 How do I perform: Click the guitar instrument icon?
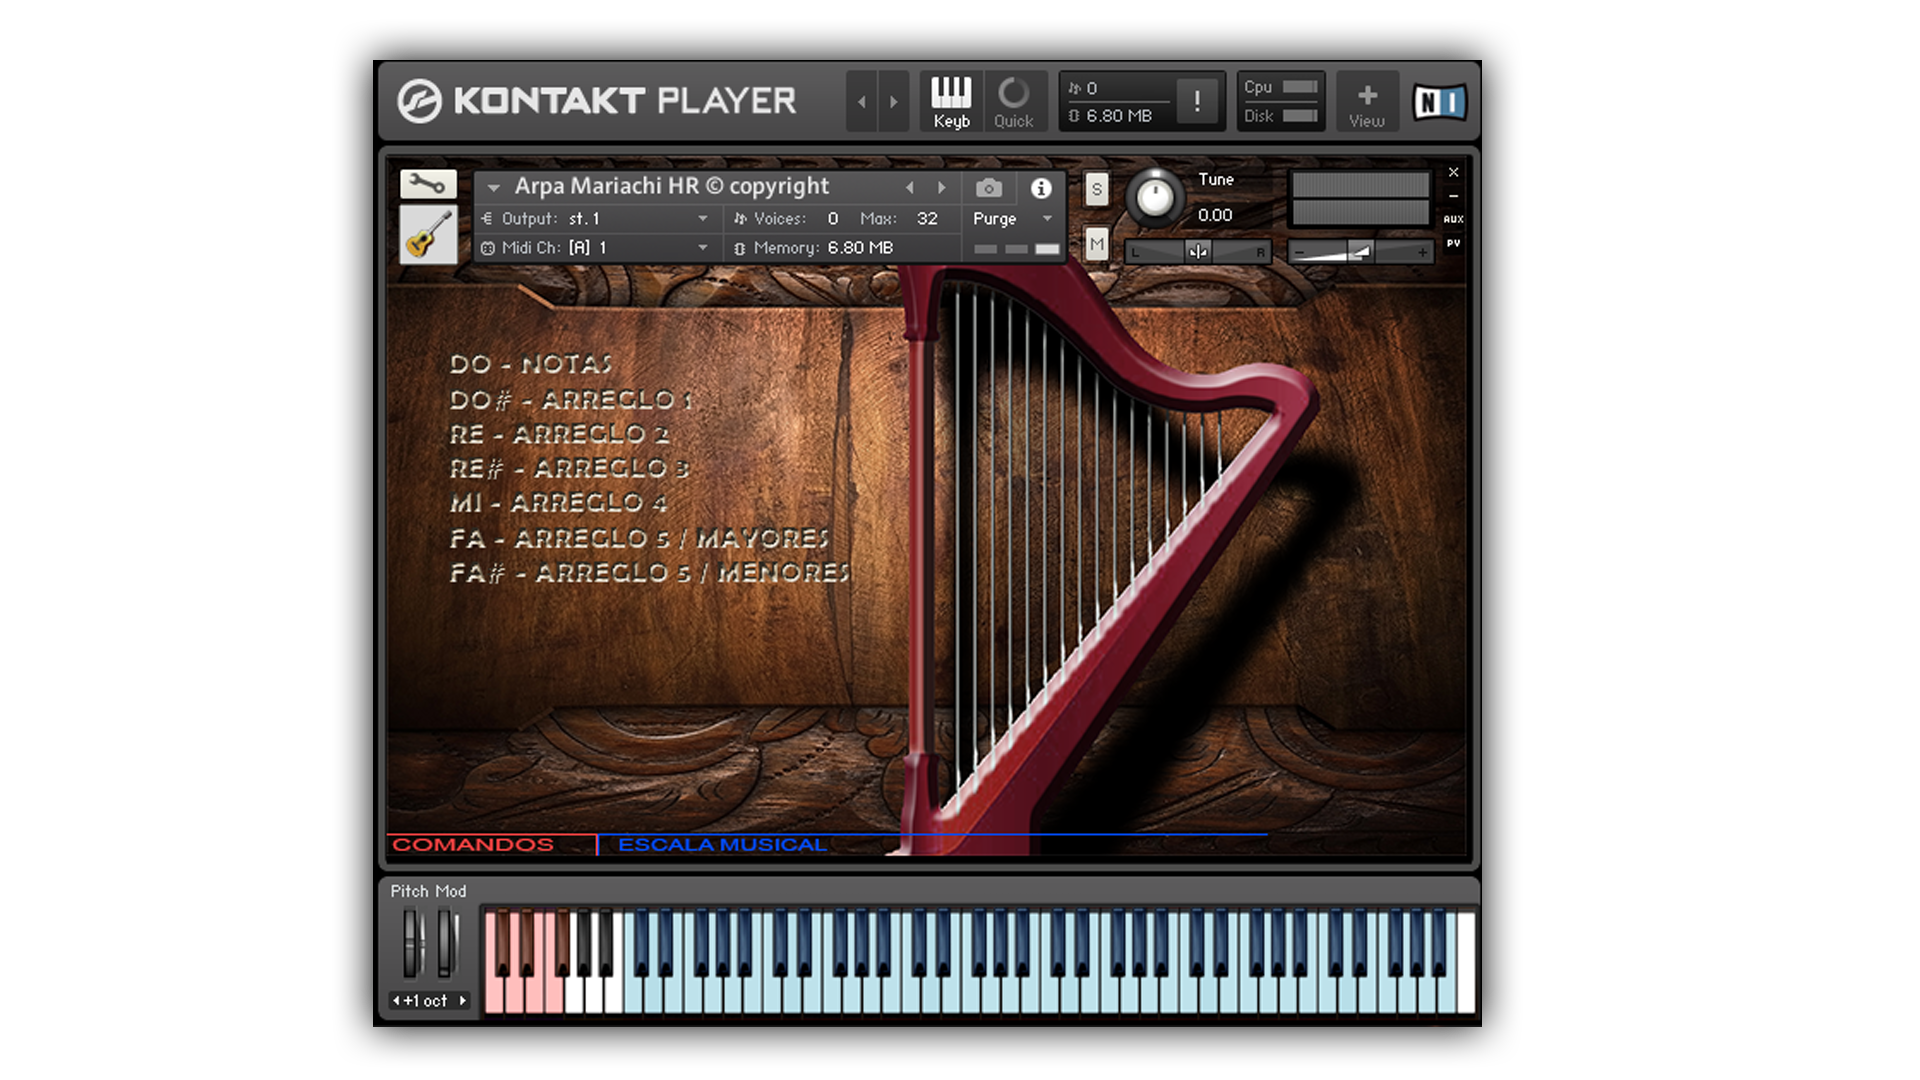point(428,234)
